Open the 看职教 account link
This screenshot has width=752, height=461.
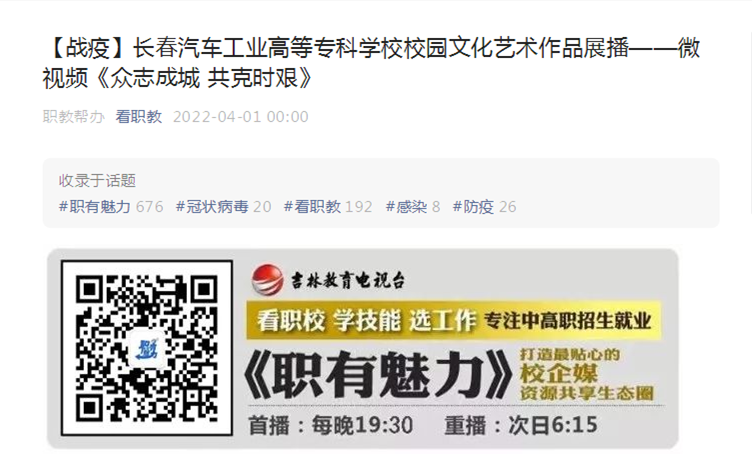[x=139, y=117]
